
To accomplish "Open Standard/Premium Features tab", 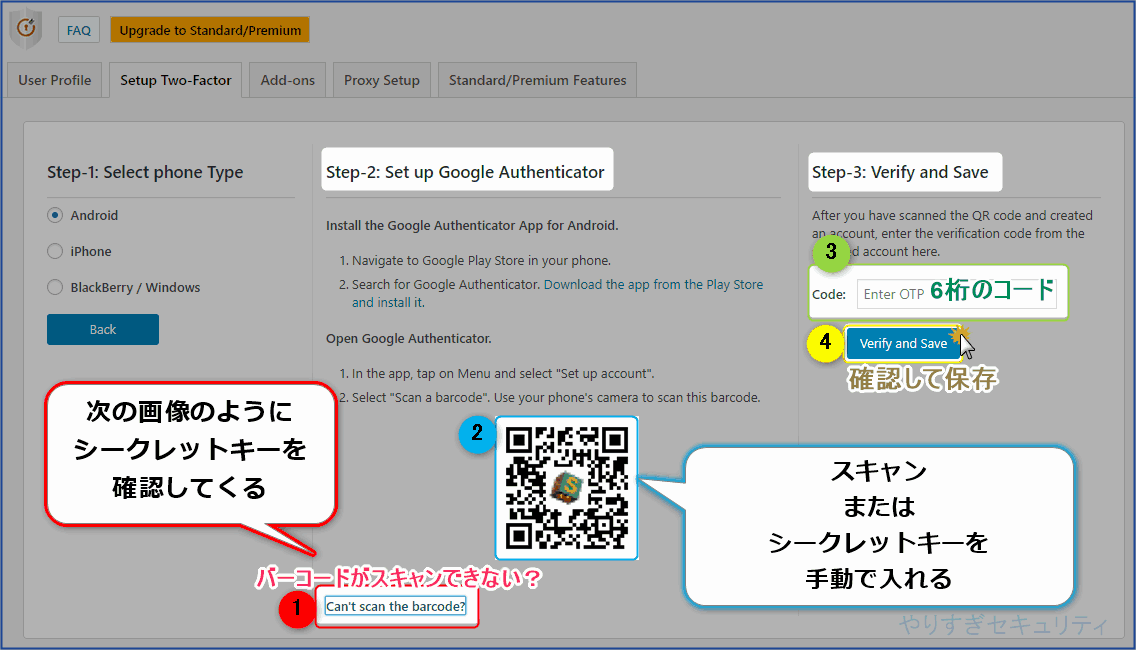I will (x=538, y=80).
